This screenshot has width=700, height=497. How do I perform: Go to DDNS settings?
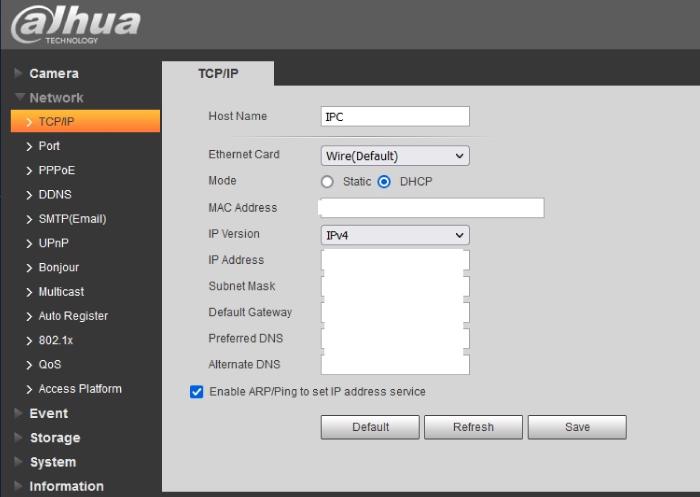pyautogui.click(x=54, y=195)
